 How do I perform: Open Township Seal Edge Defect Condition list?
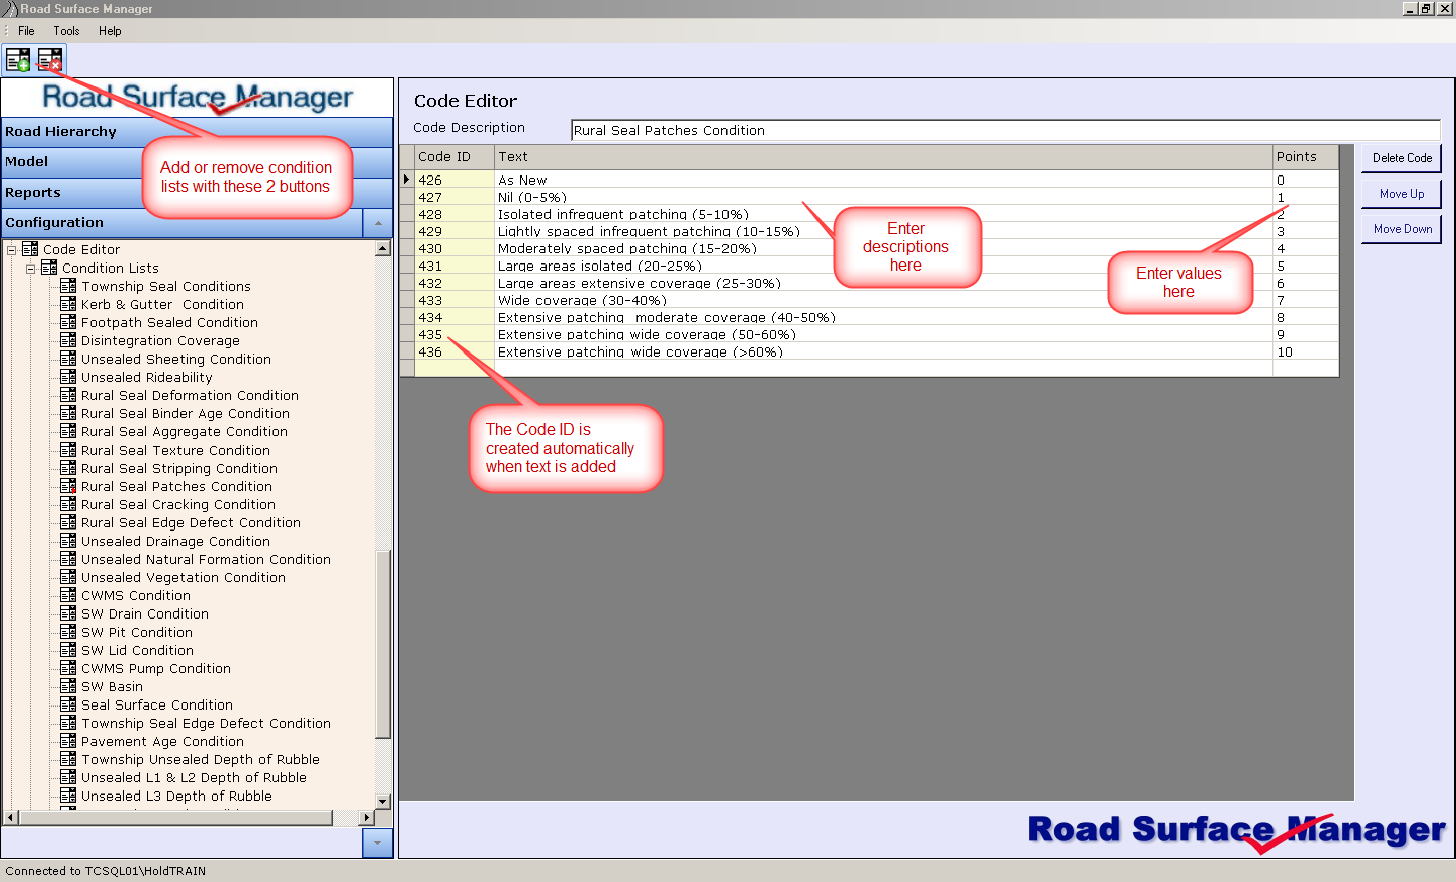point(206,723)
